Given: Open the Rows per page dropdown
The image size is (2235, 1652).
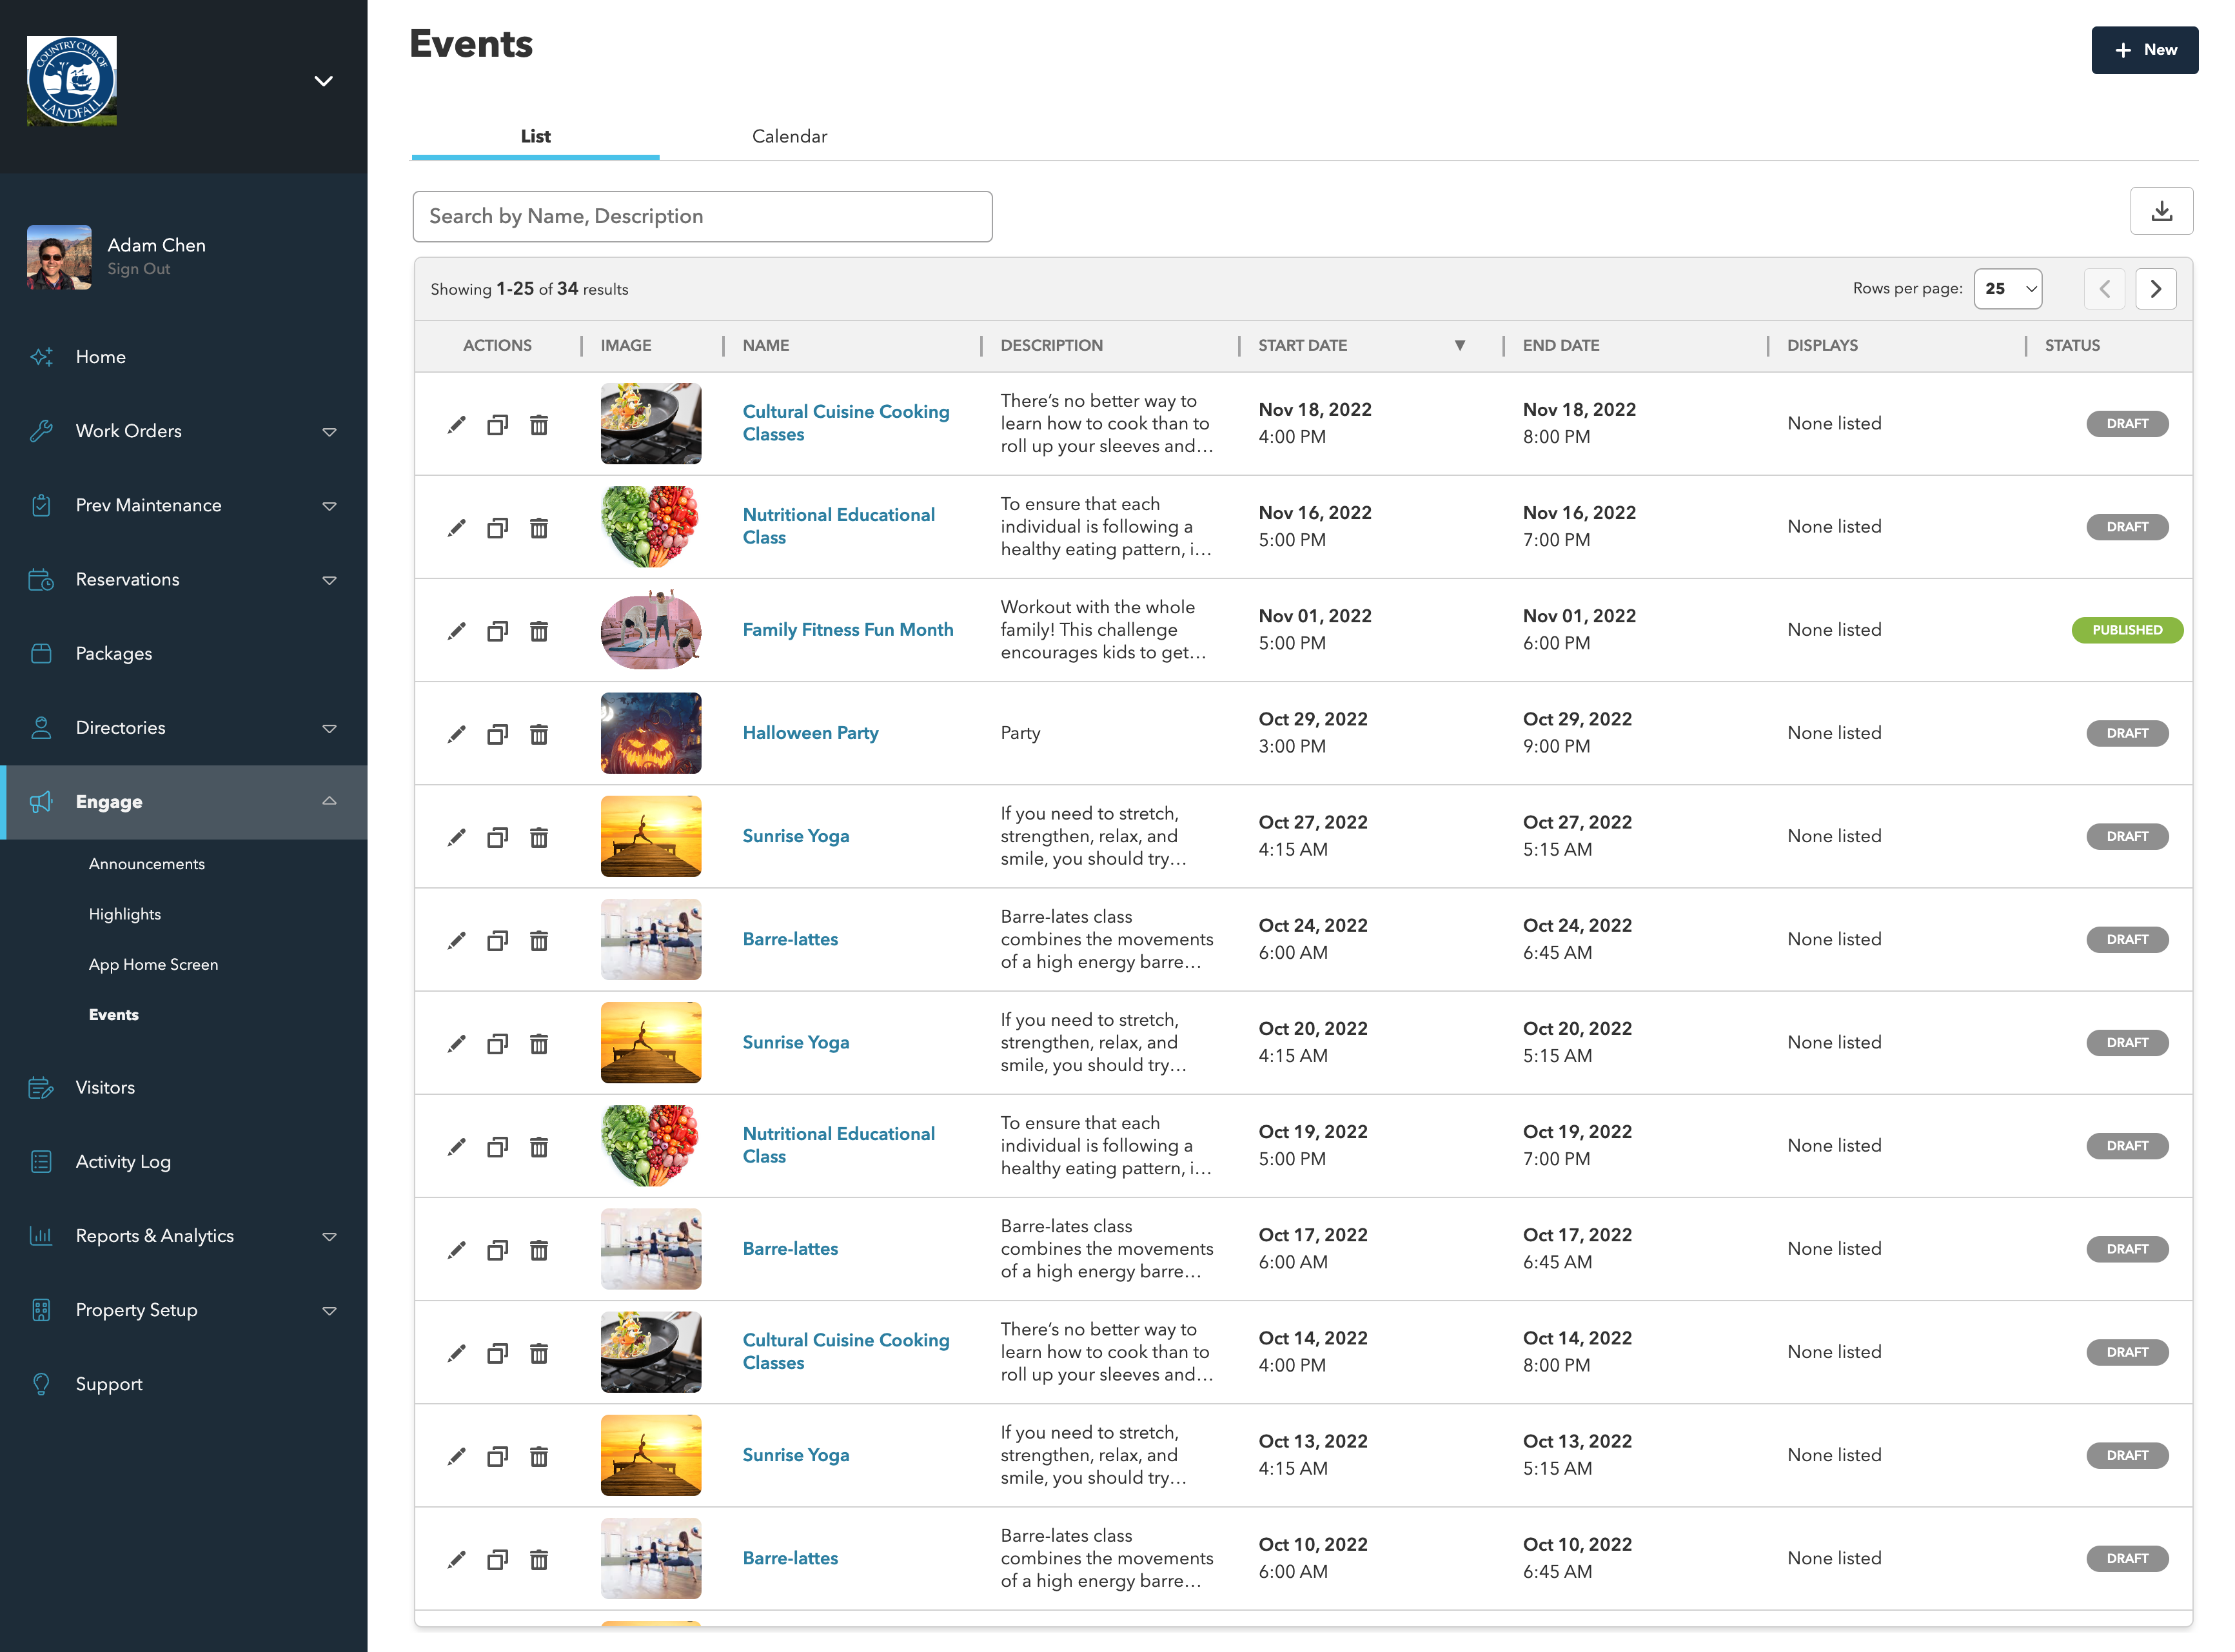Looking at the screenshot, I should 2007,289.
